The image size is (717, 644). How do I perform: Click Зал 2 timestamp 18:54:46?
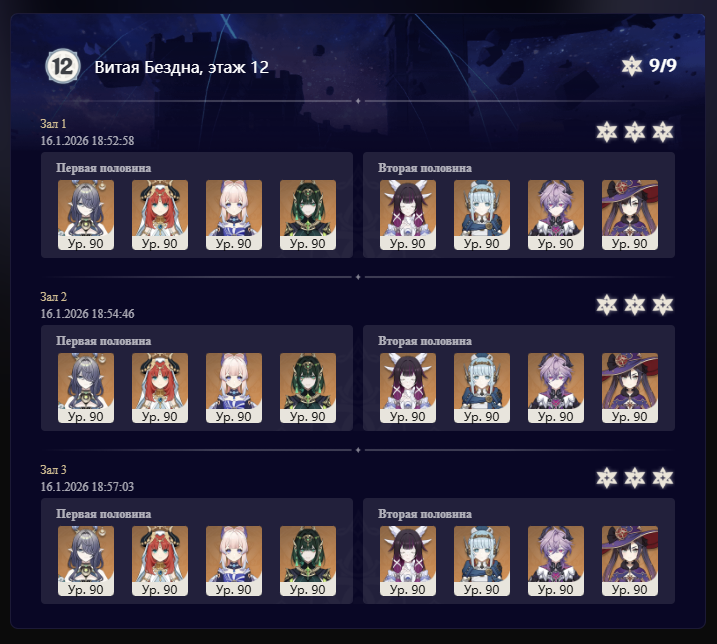[87, 314]
